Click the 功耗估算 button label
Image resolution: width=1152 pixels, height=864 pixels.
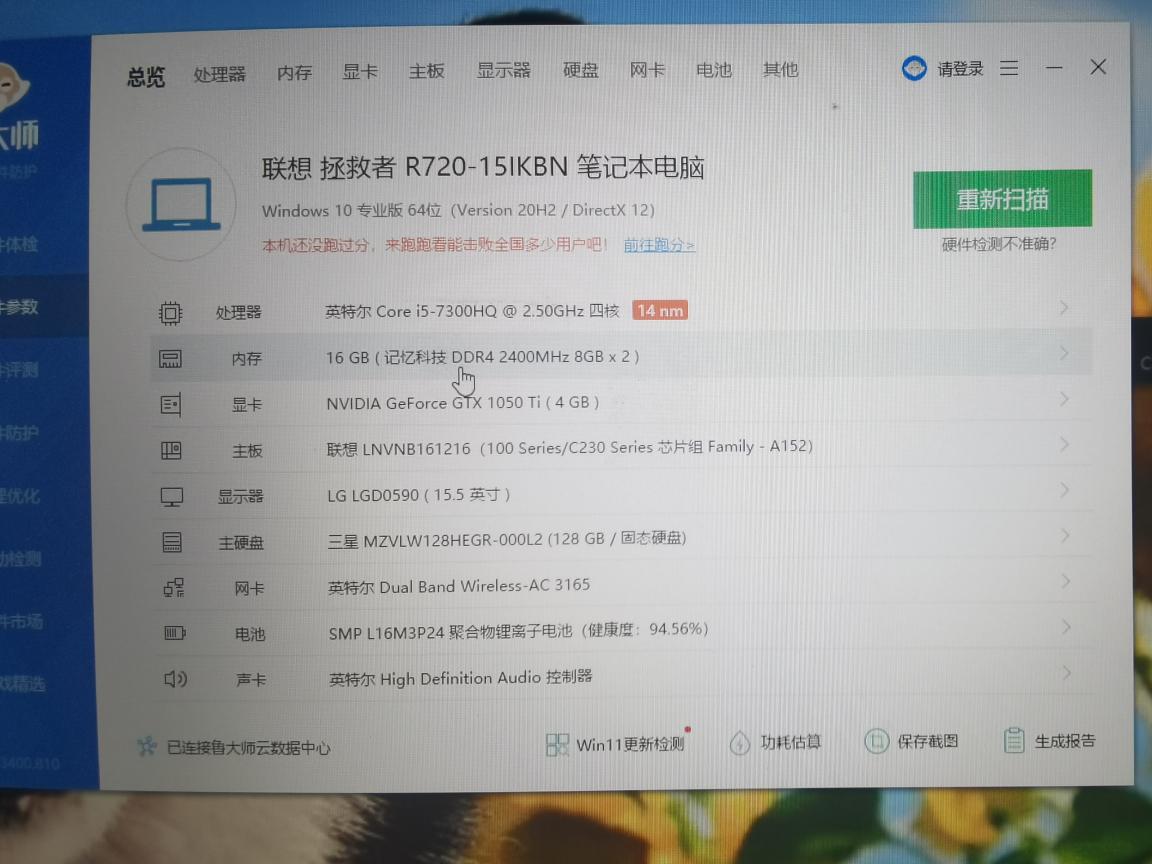tap(791, 742)
